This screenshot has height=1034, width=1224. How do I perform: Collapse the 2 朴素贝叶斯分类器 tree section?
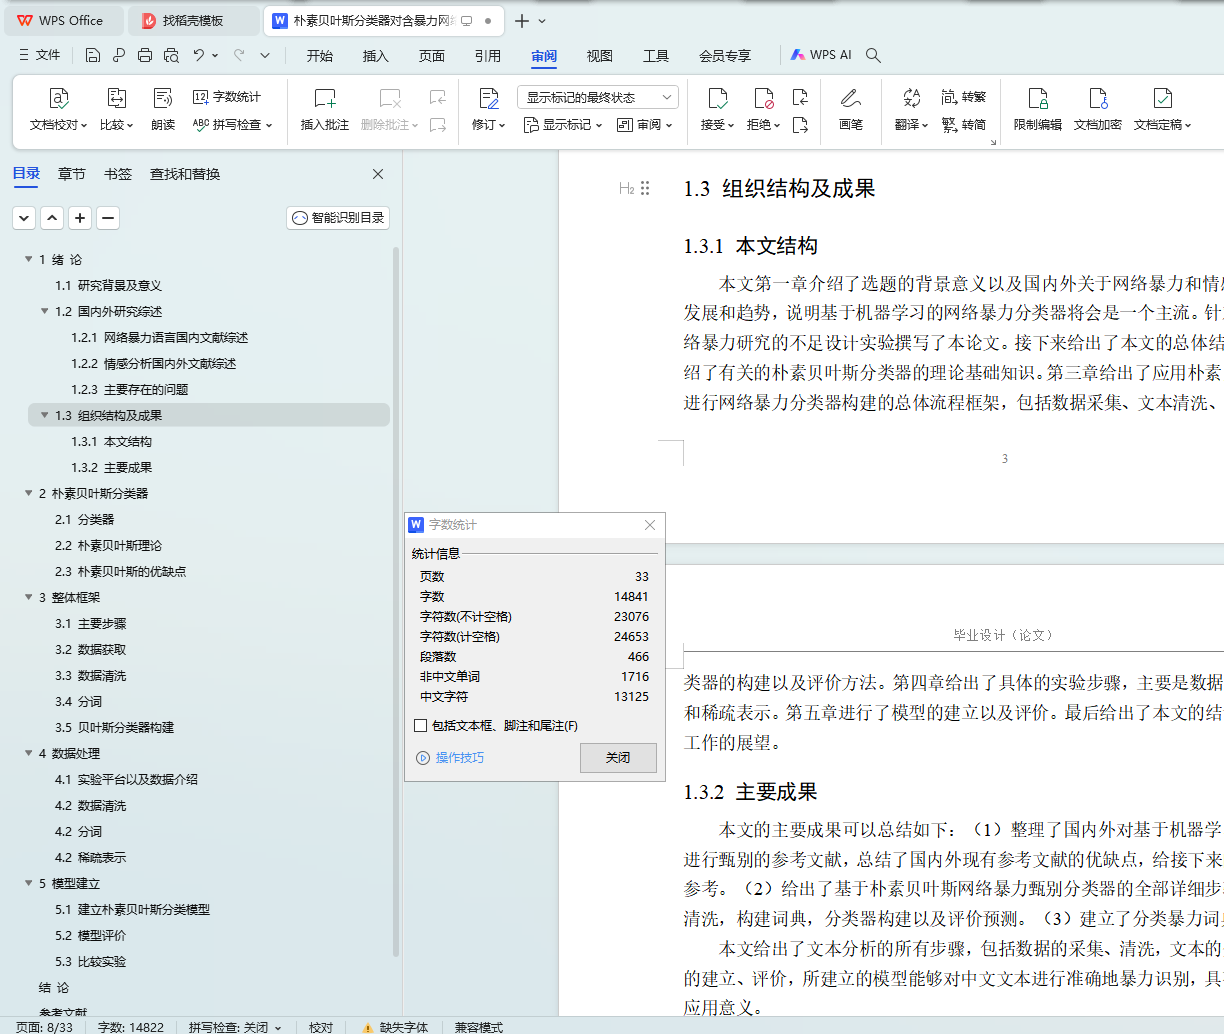(x=29, y=493)
